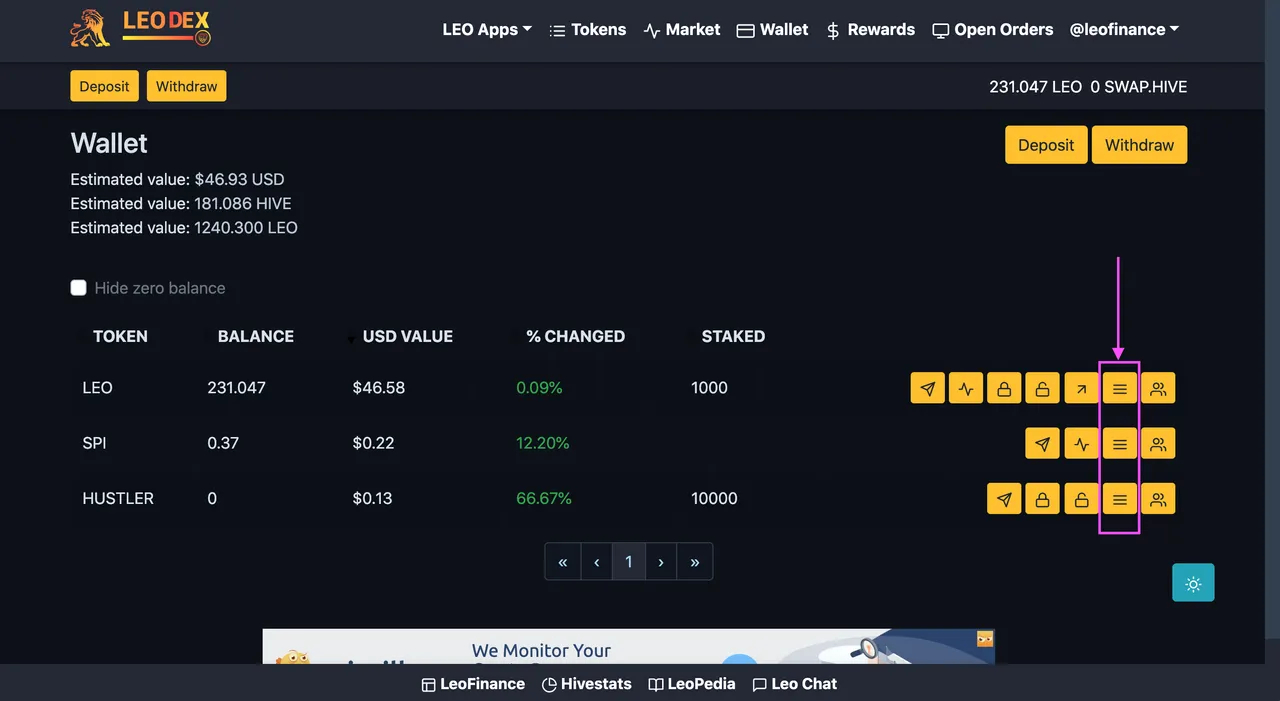Click the 12.20% change value
The image size is (1280, 701).
click(x=543, y=443)
